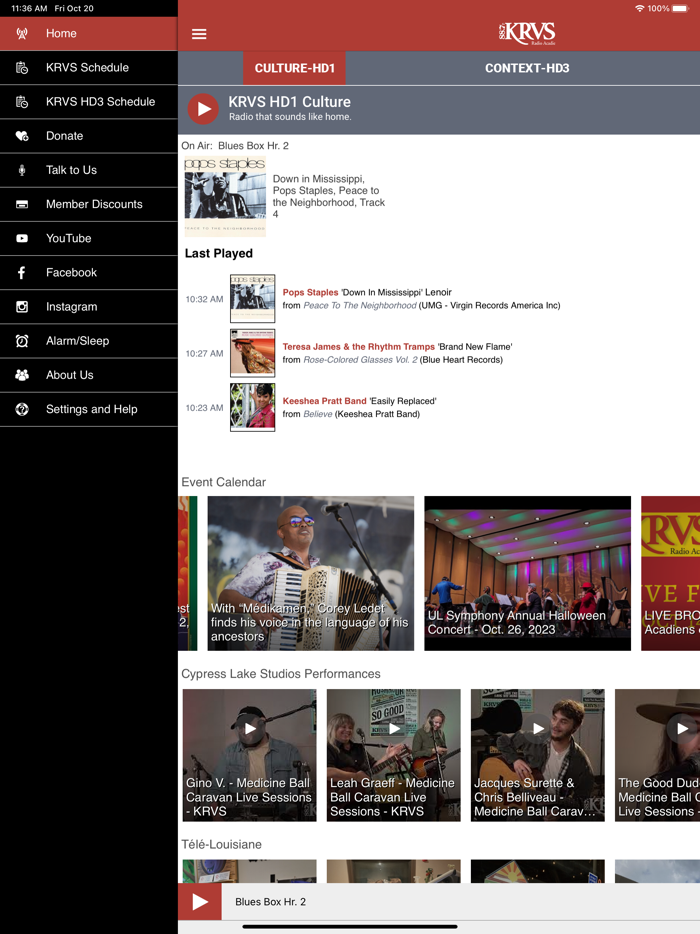Tap the battery indicator in status bar
This screenshot has width=700, height=934.
click(x=680, y=8)
